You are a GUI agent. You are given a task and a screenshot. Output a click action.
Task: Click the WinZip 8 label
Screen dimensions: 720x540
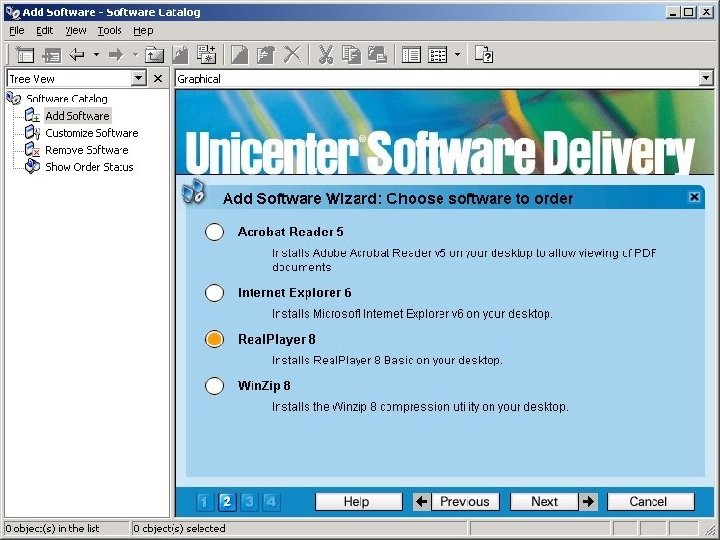(x=264, y=386)
